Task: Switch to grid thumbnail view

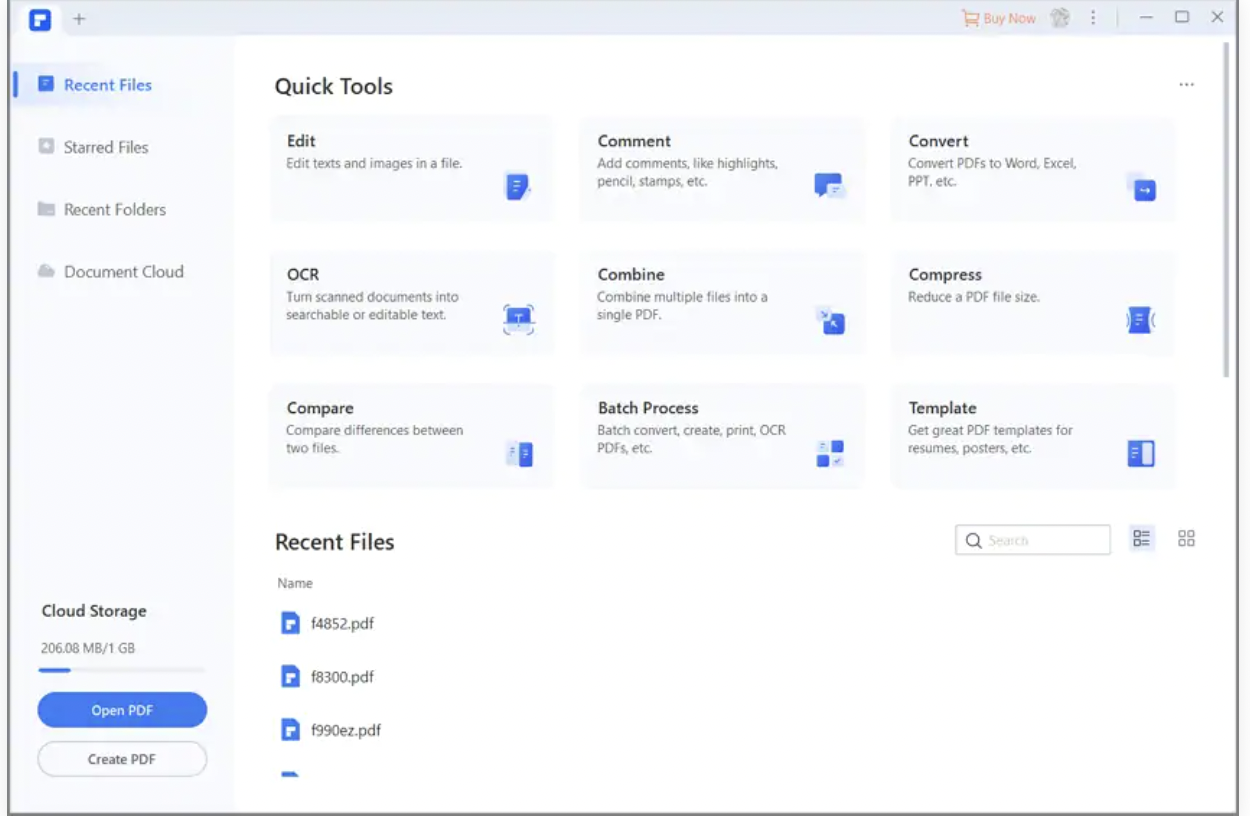Action: pos(1187,539)
